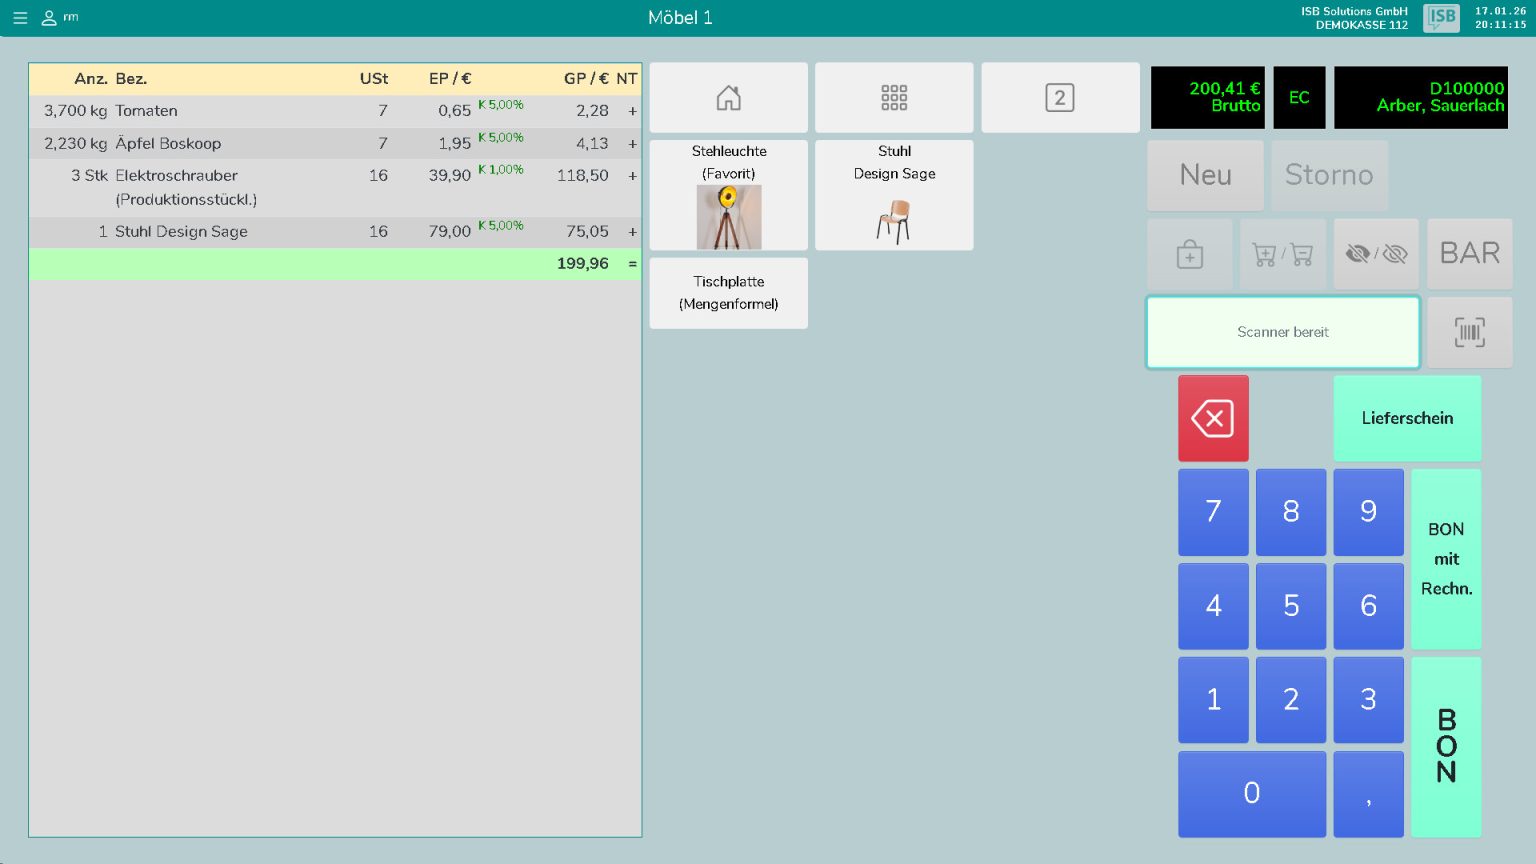Viewport: 1536px width, 864px height.
Task: Click the user profile icon
Action: pyautogui.click(x=49, y=18)
